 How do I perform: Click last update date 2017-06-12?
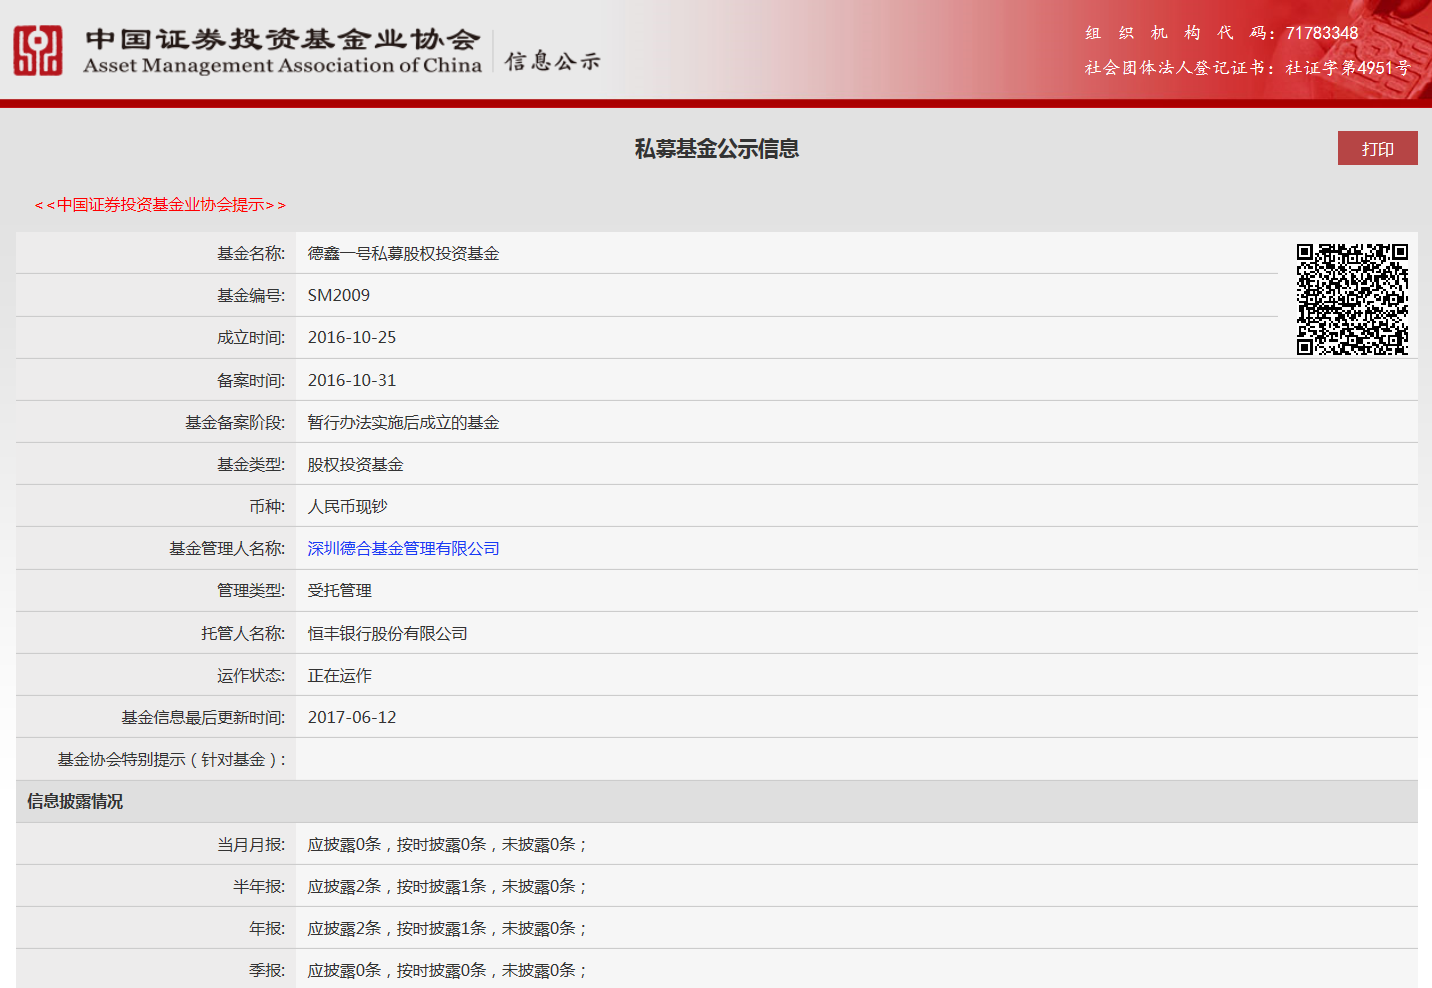(x=352, y=717)
